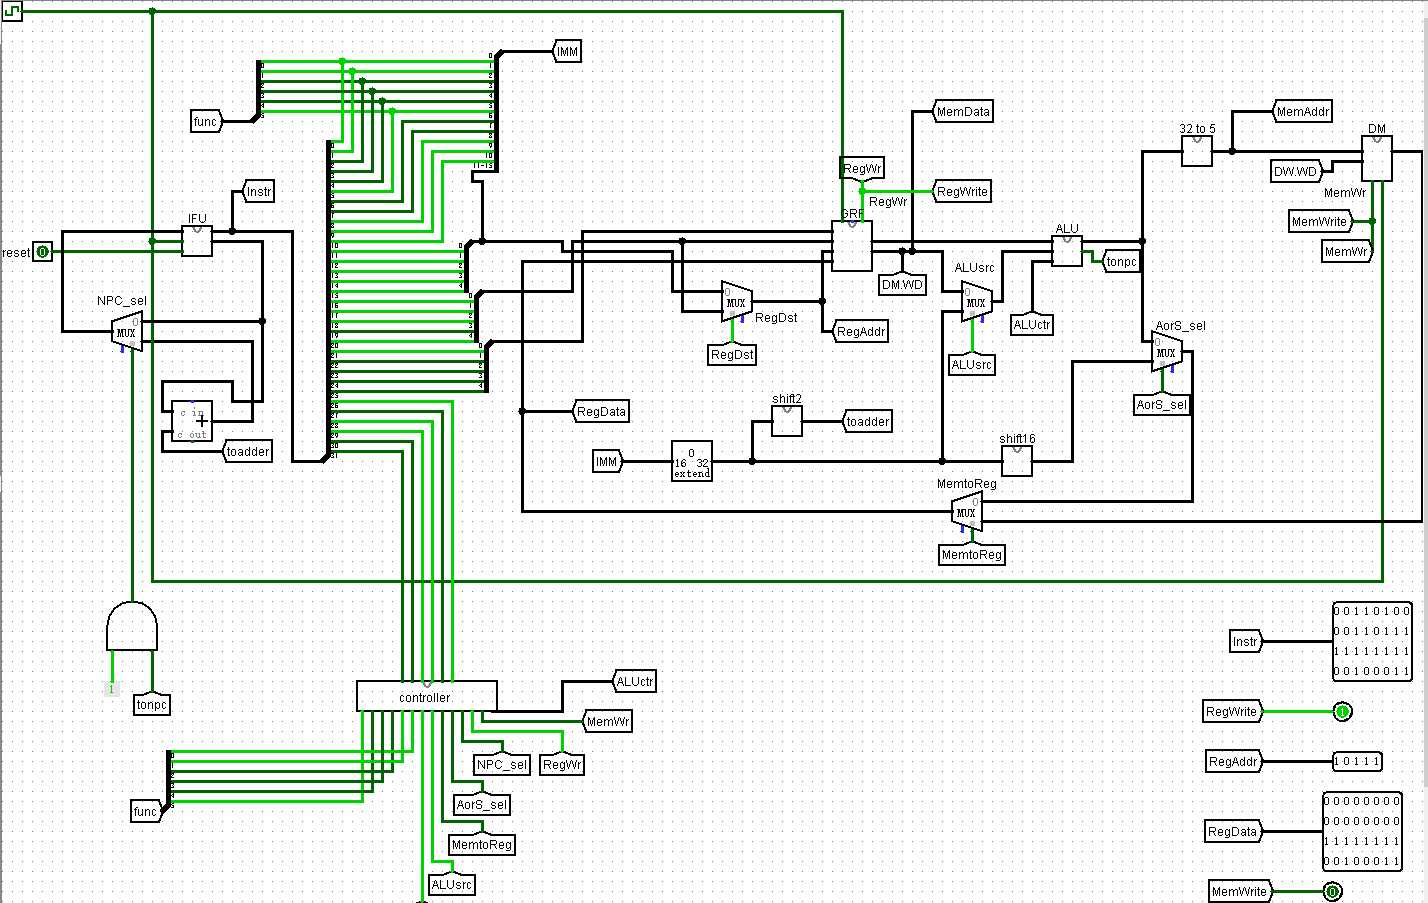This screenshot has width=1428, height=903.
Task: Click the RegData tunnel feeding the output display
Action: click(1233, 832)
